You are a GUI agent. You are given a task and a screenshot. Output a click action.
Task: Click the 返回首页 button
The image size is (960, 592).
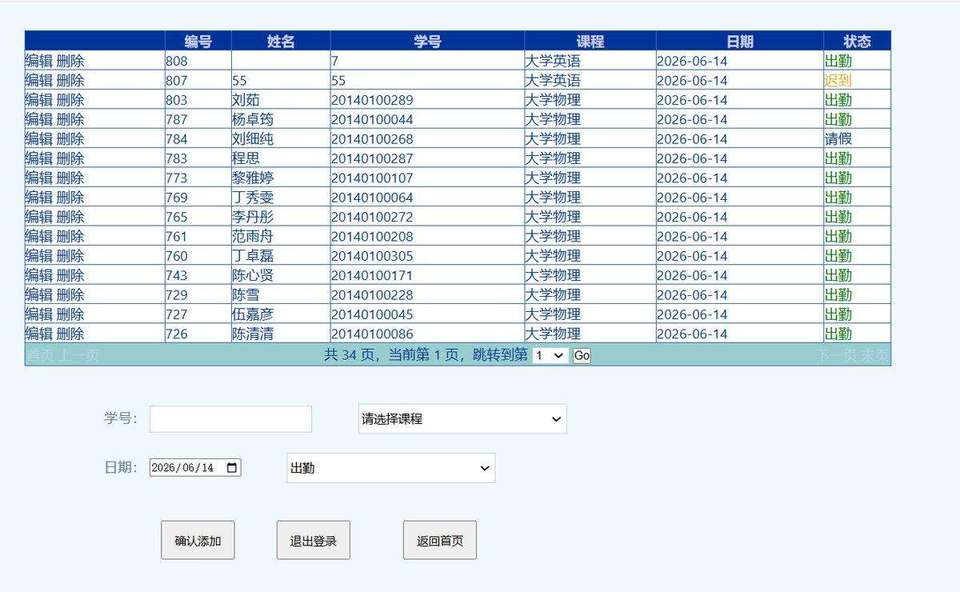(440, 540)
